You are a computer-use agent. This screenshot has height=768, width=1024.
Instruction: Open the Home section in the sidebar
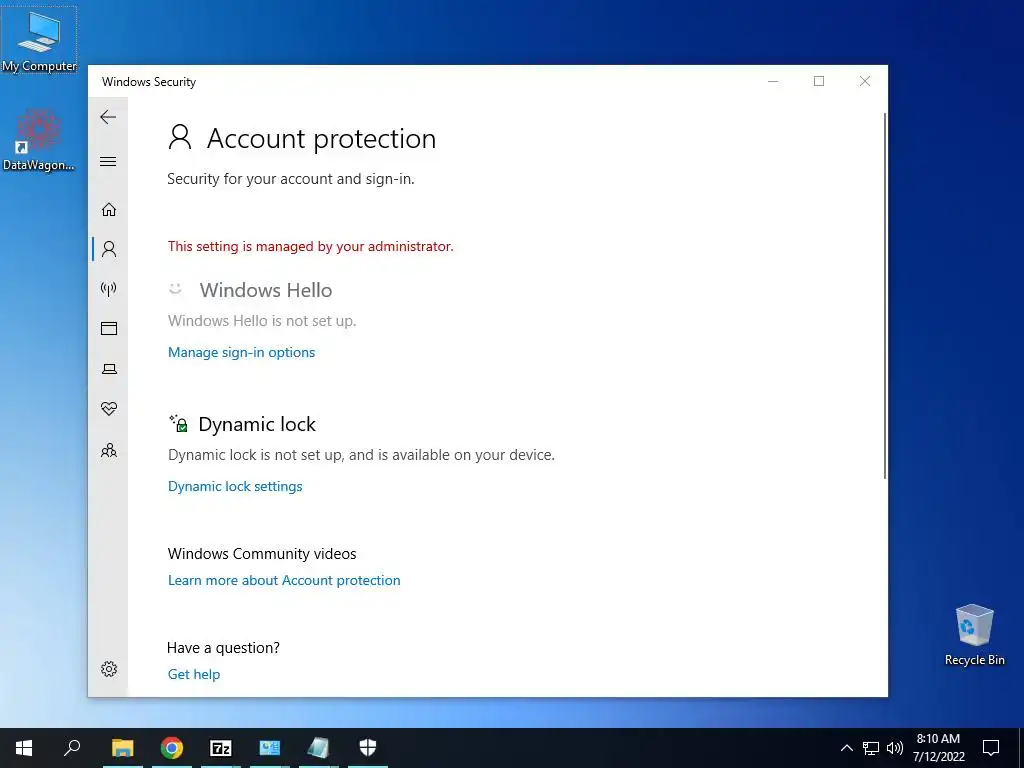coord(108,209)
